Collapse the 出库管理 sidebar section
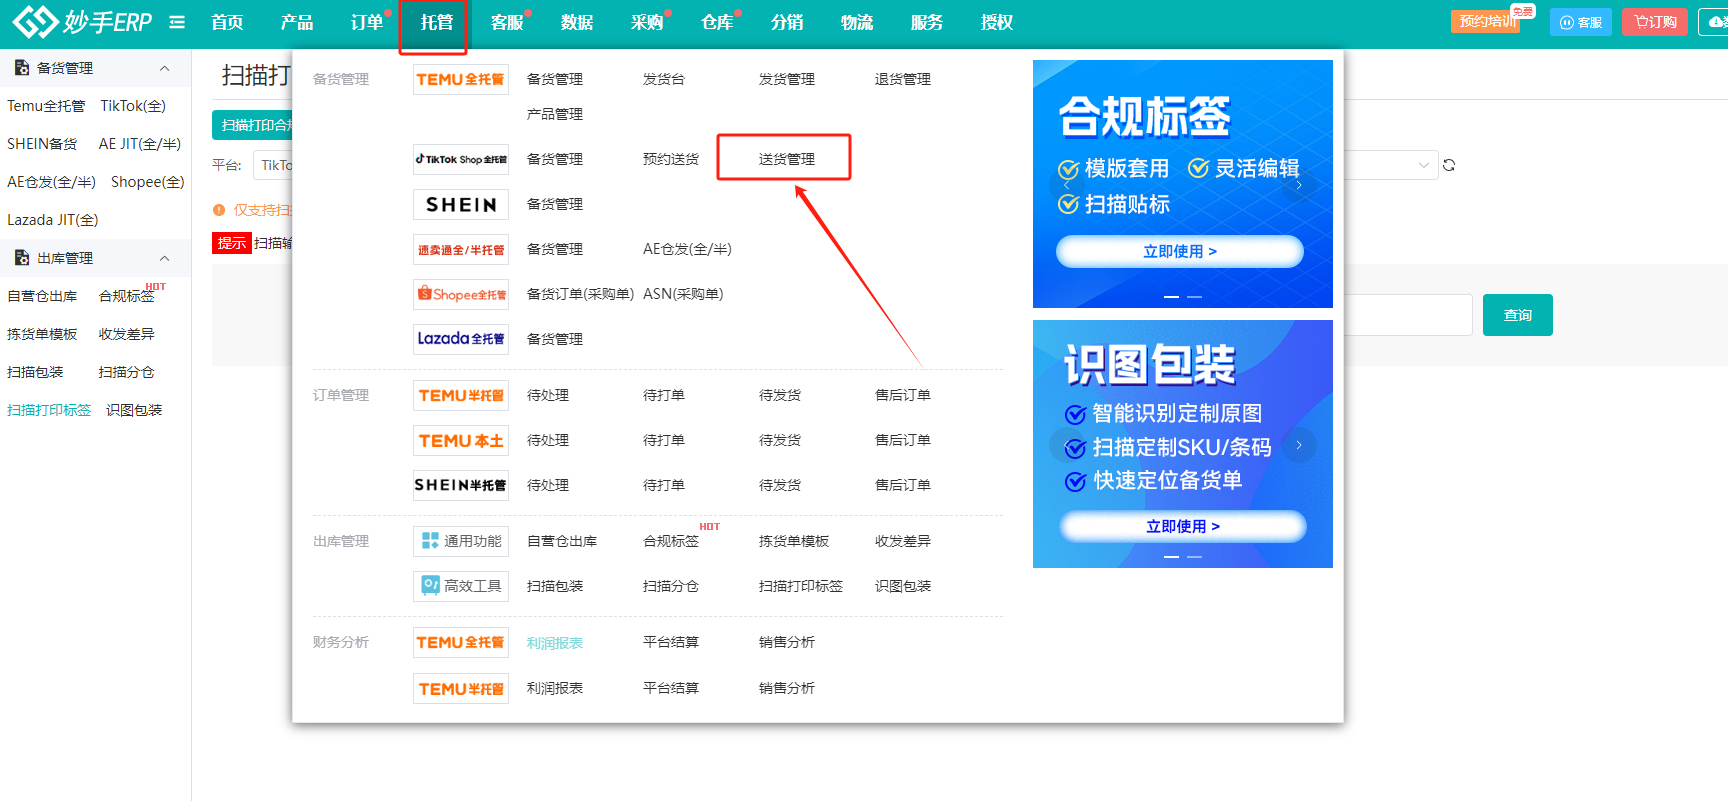Screen dimensions: 1728x801 [x=165, y=258]
